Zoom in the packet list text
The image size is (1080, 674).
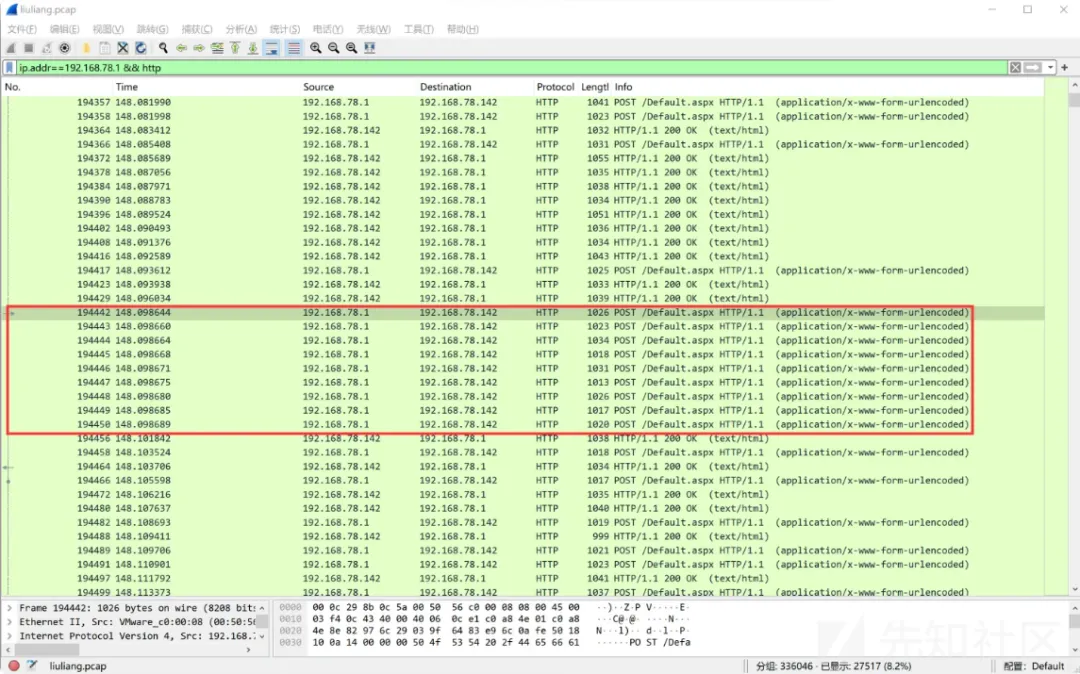tap(315, 48)
